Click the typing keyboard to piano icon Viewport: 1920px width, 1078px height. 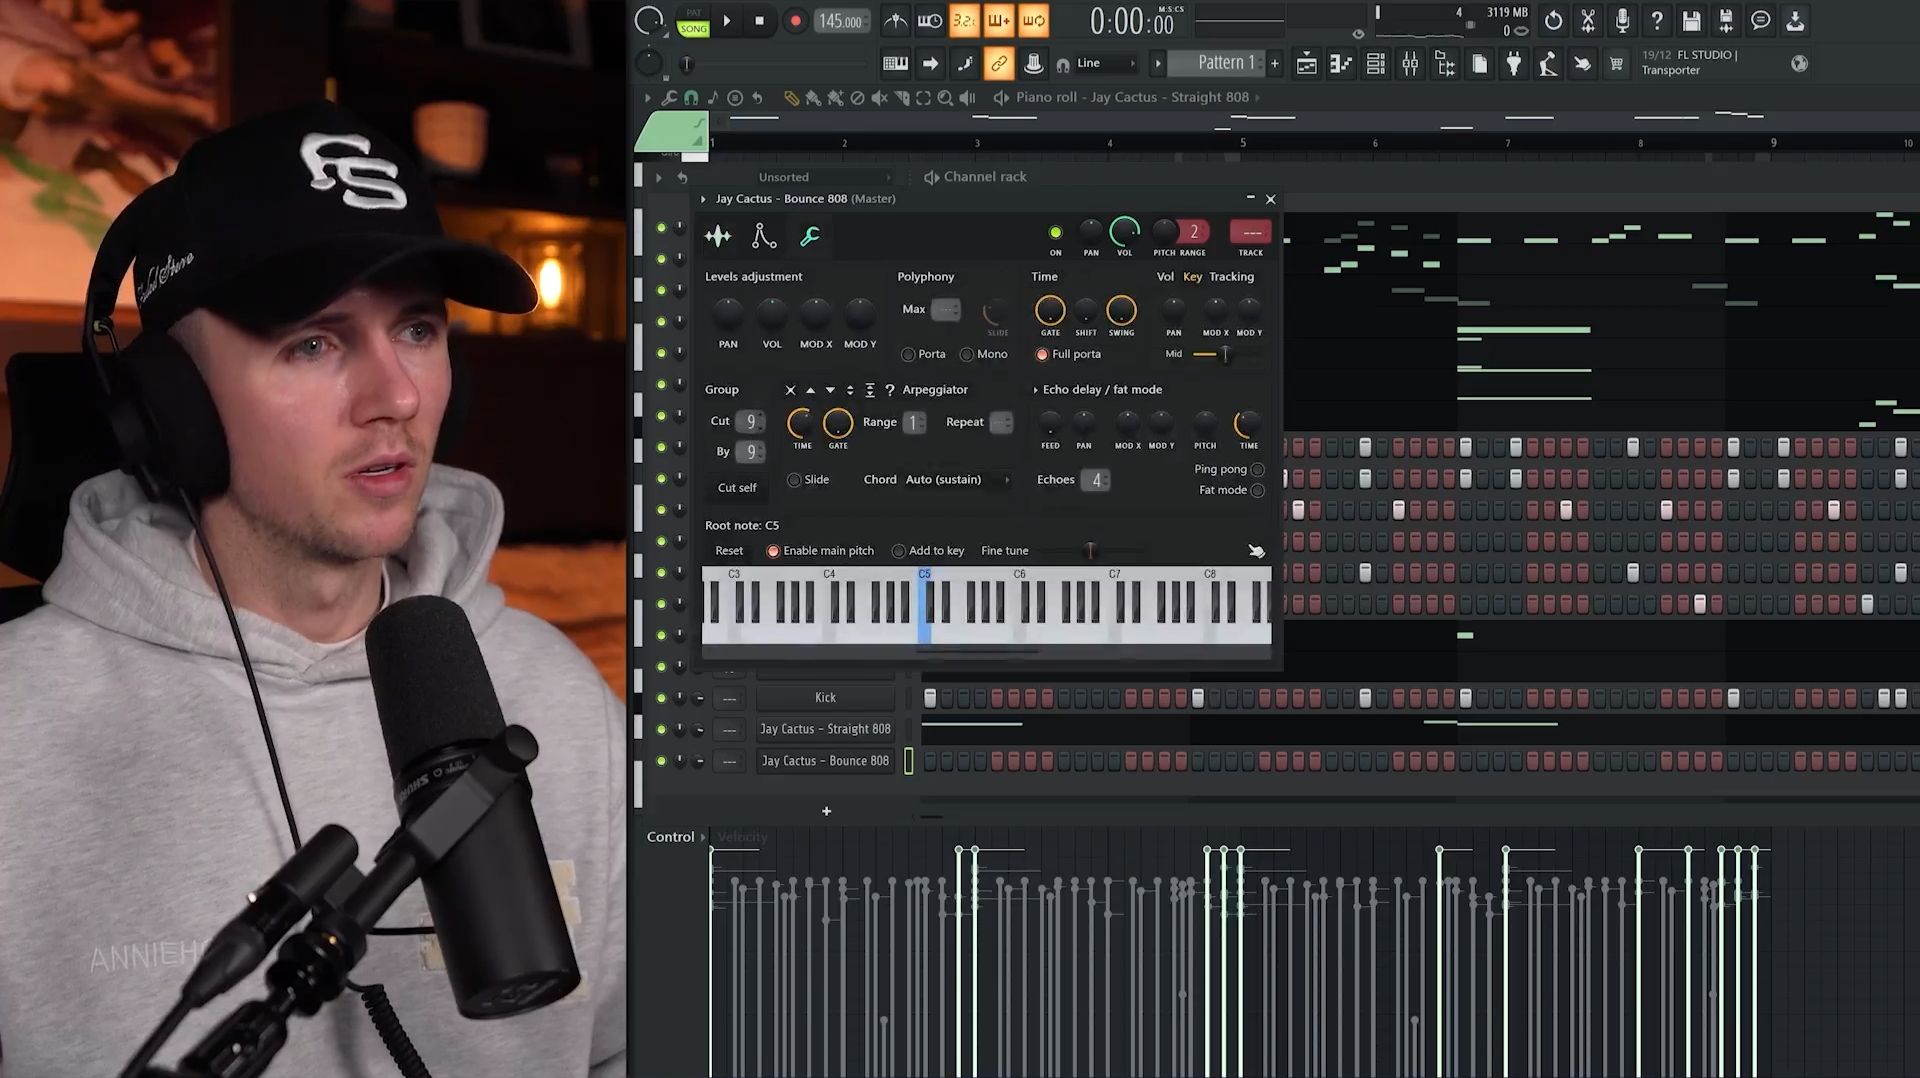pyautogui.click(x=895, y=64)
